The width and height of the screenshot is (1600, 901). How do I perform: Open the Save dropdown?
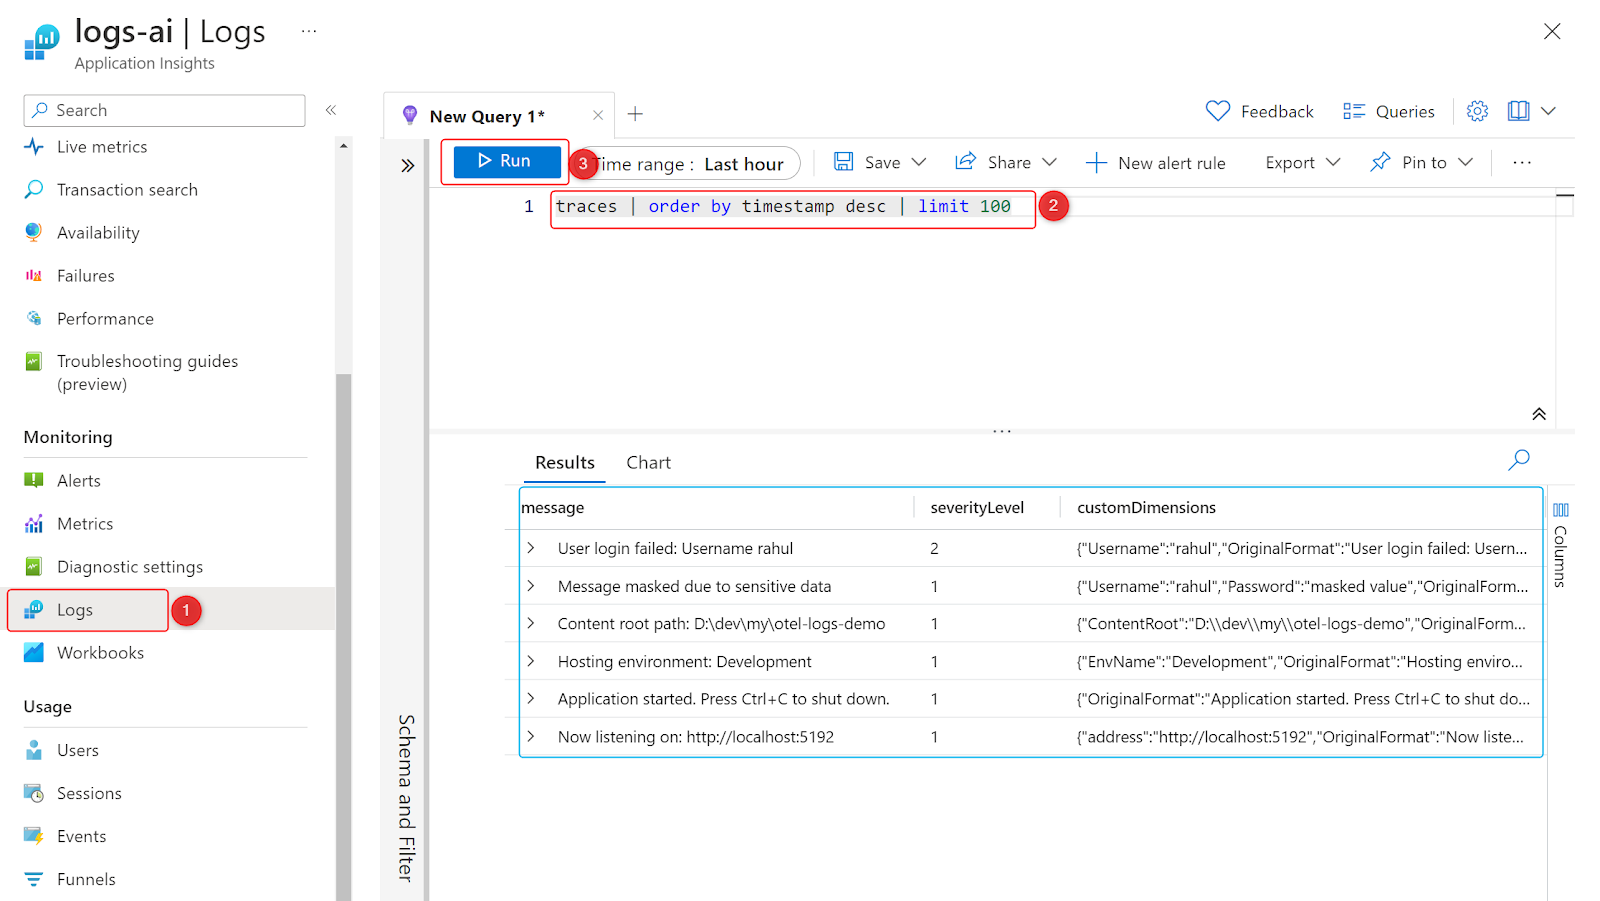[881, 162]
